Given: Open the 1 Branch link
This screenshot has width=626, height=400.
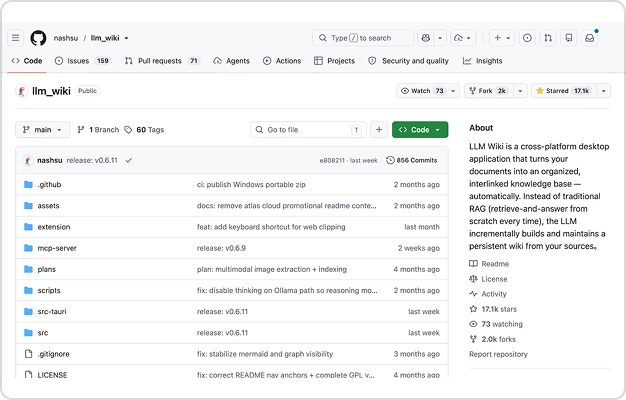Looking at the screenshot, I should (x=98, y=130).
